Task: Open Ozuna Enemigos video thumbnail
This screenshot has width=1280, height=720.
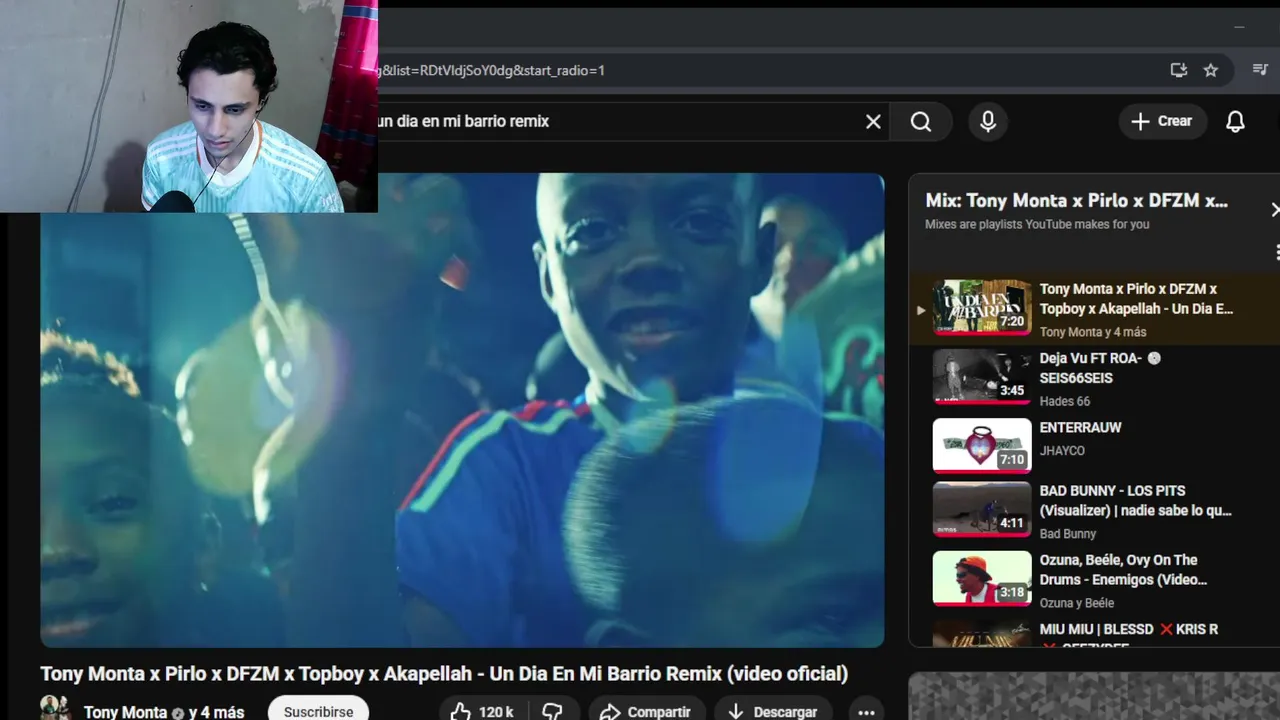Action: [982, 578]
